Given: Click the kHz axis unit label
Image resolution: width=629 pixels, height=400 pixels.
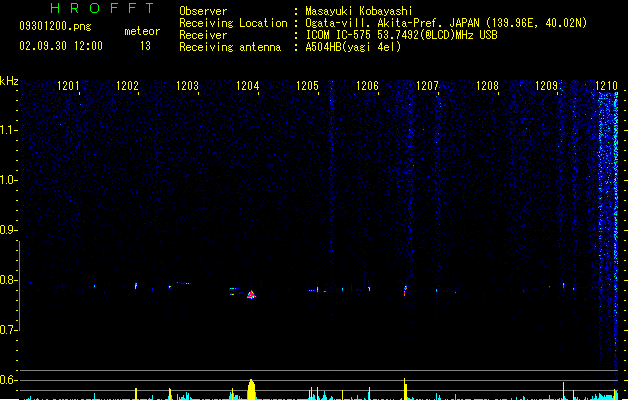Looking at the screenshot, I should tap(9, 81).
